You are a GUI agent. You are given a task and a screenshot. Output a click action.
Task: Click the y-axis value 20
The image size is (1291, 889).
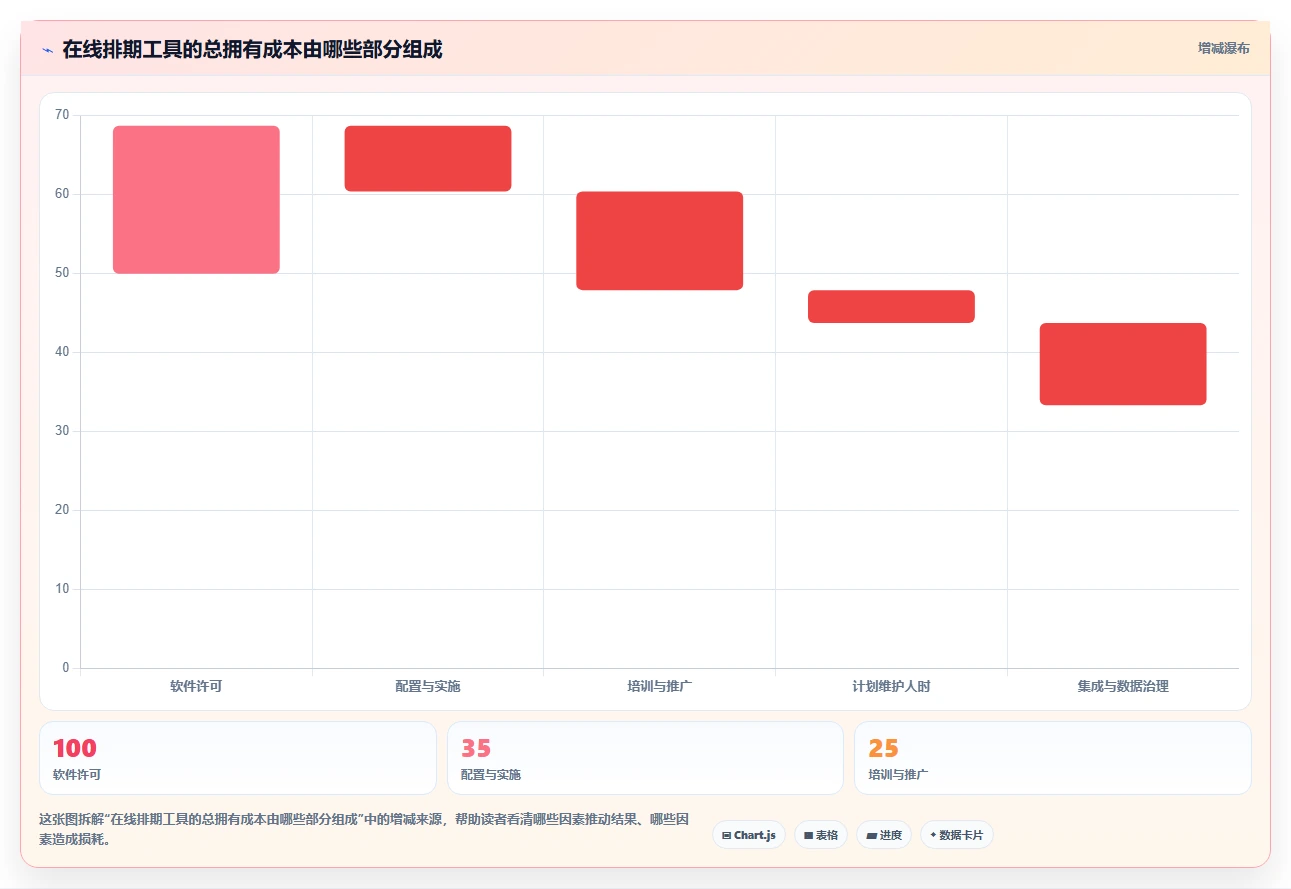[x=62, y=510]
